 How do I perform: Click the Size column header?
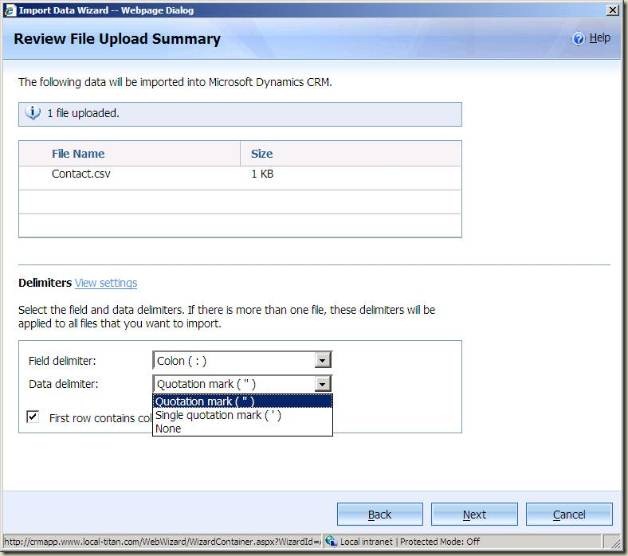click(262, 154)
